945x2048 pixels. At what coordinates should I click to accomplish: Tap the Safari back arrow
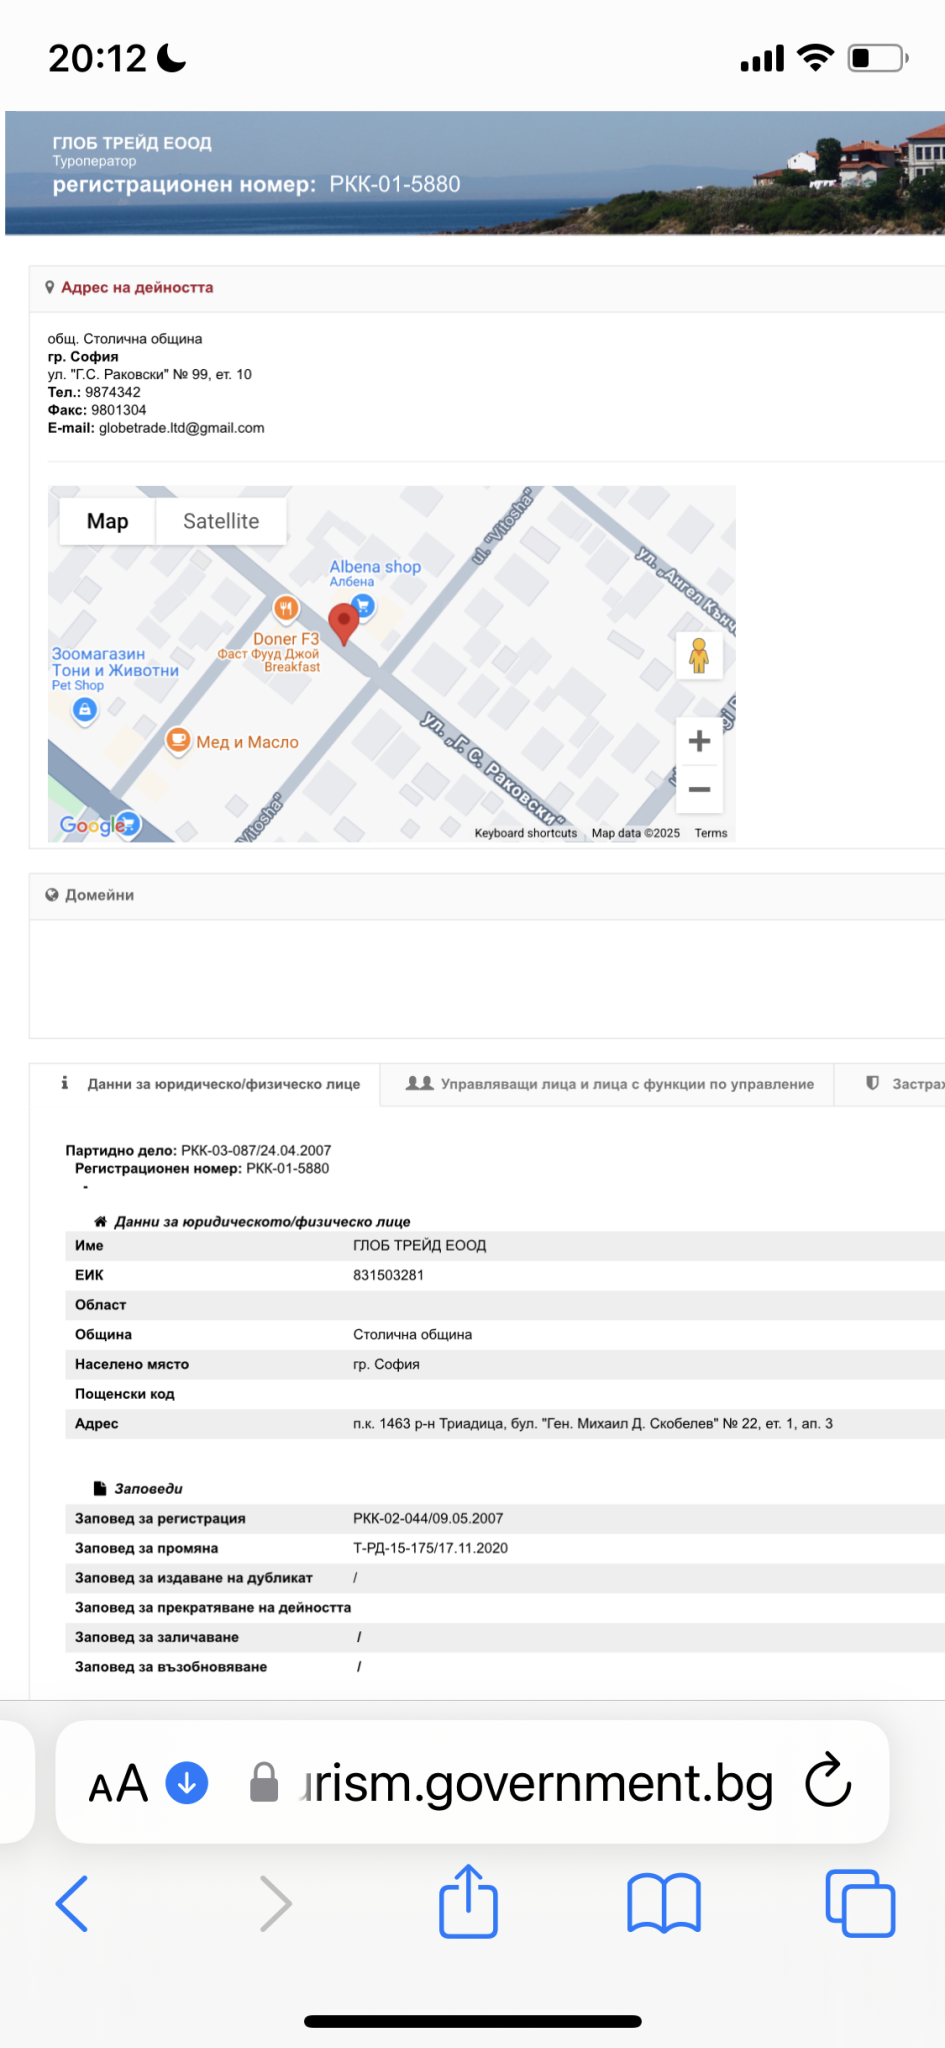72,1903
